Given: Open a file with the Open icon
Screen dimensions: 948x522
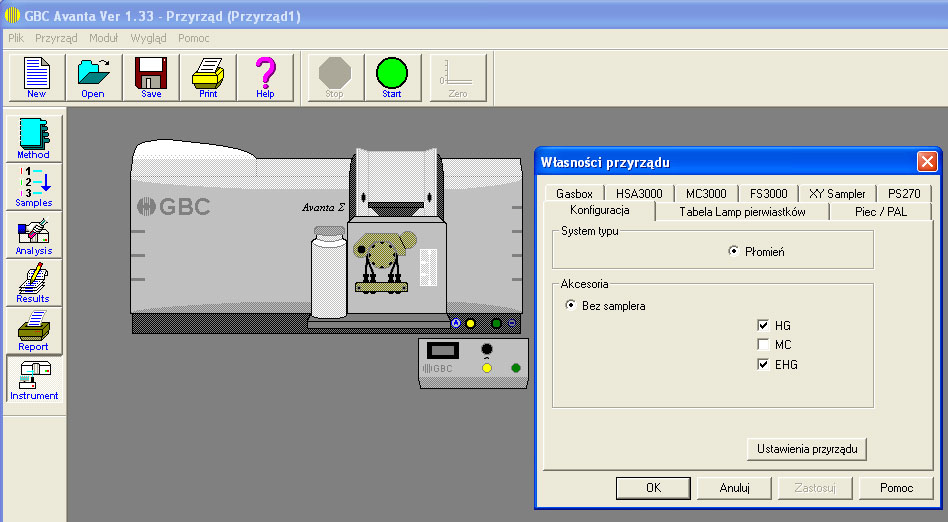Looking at the screenshot, I should (93, 77).
